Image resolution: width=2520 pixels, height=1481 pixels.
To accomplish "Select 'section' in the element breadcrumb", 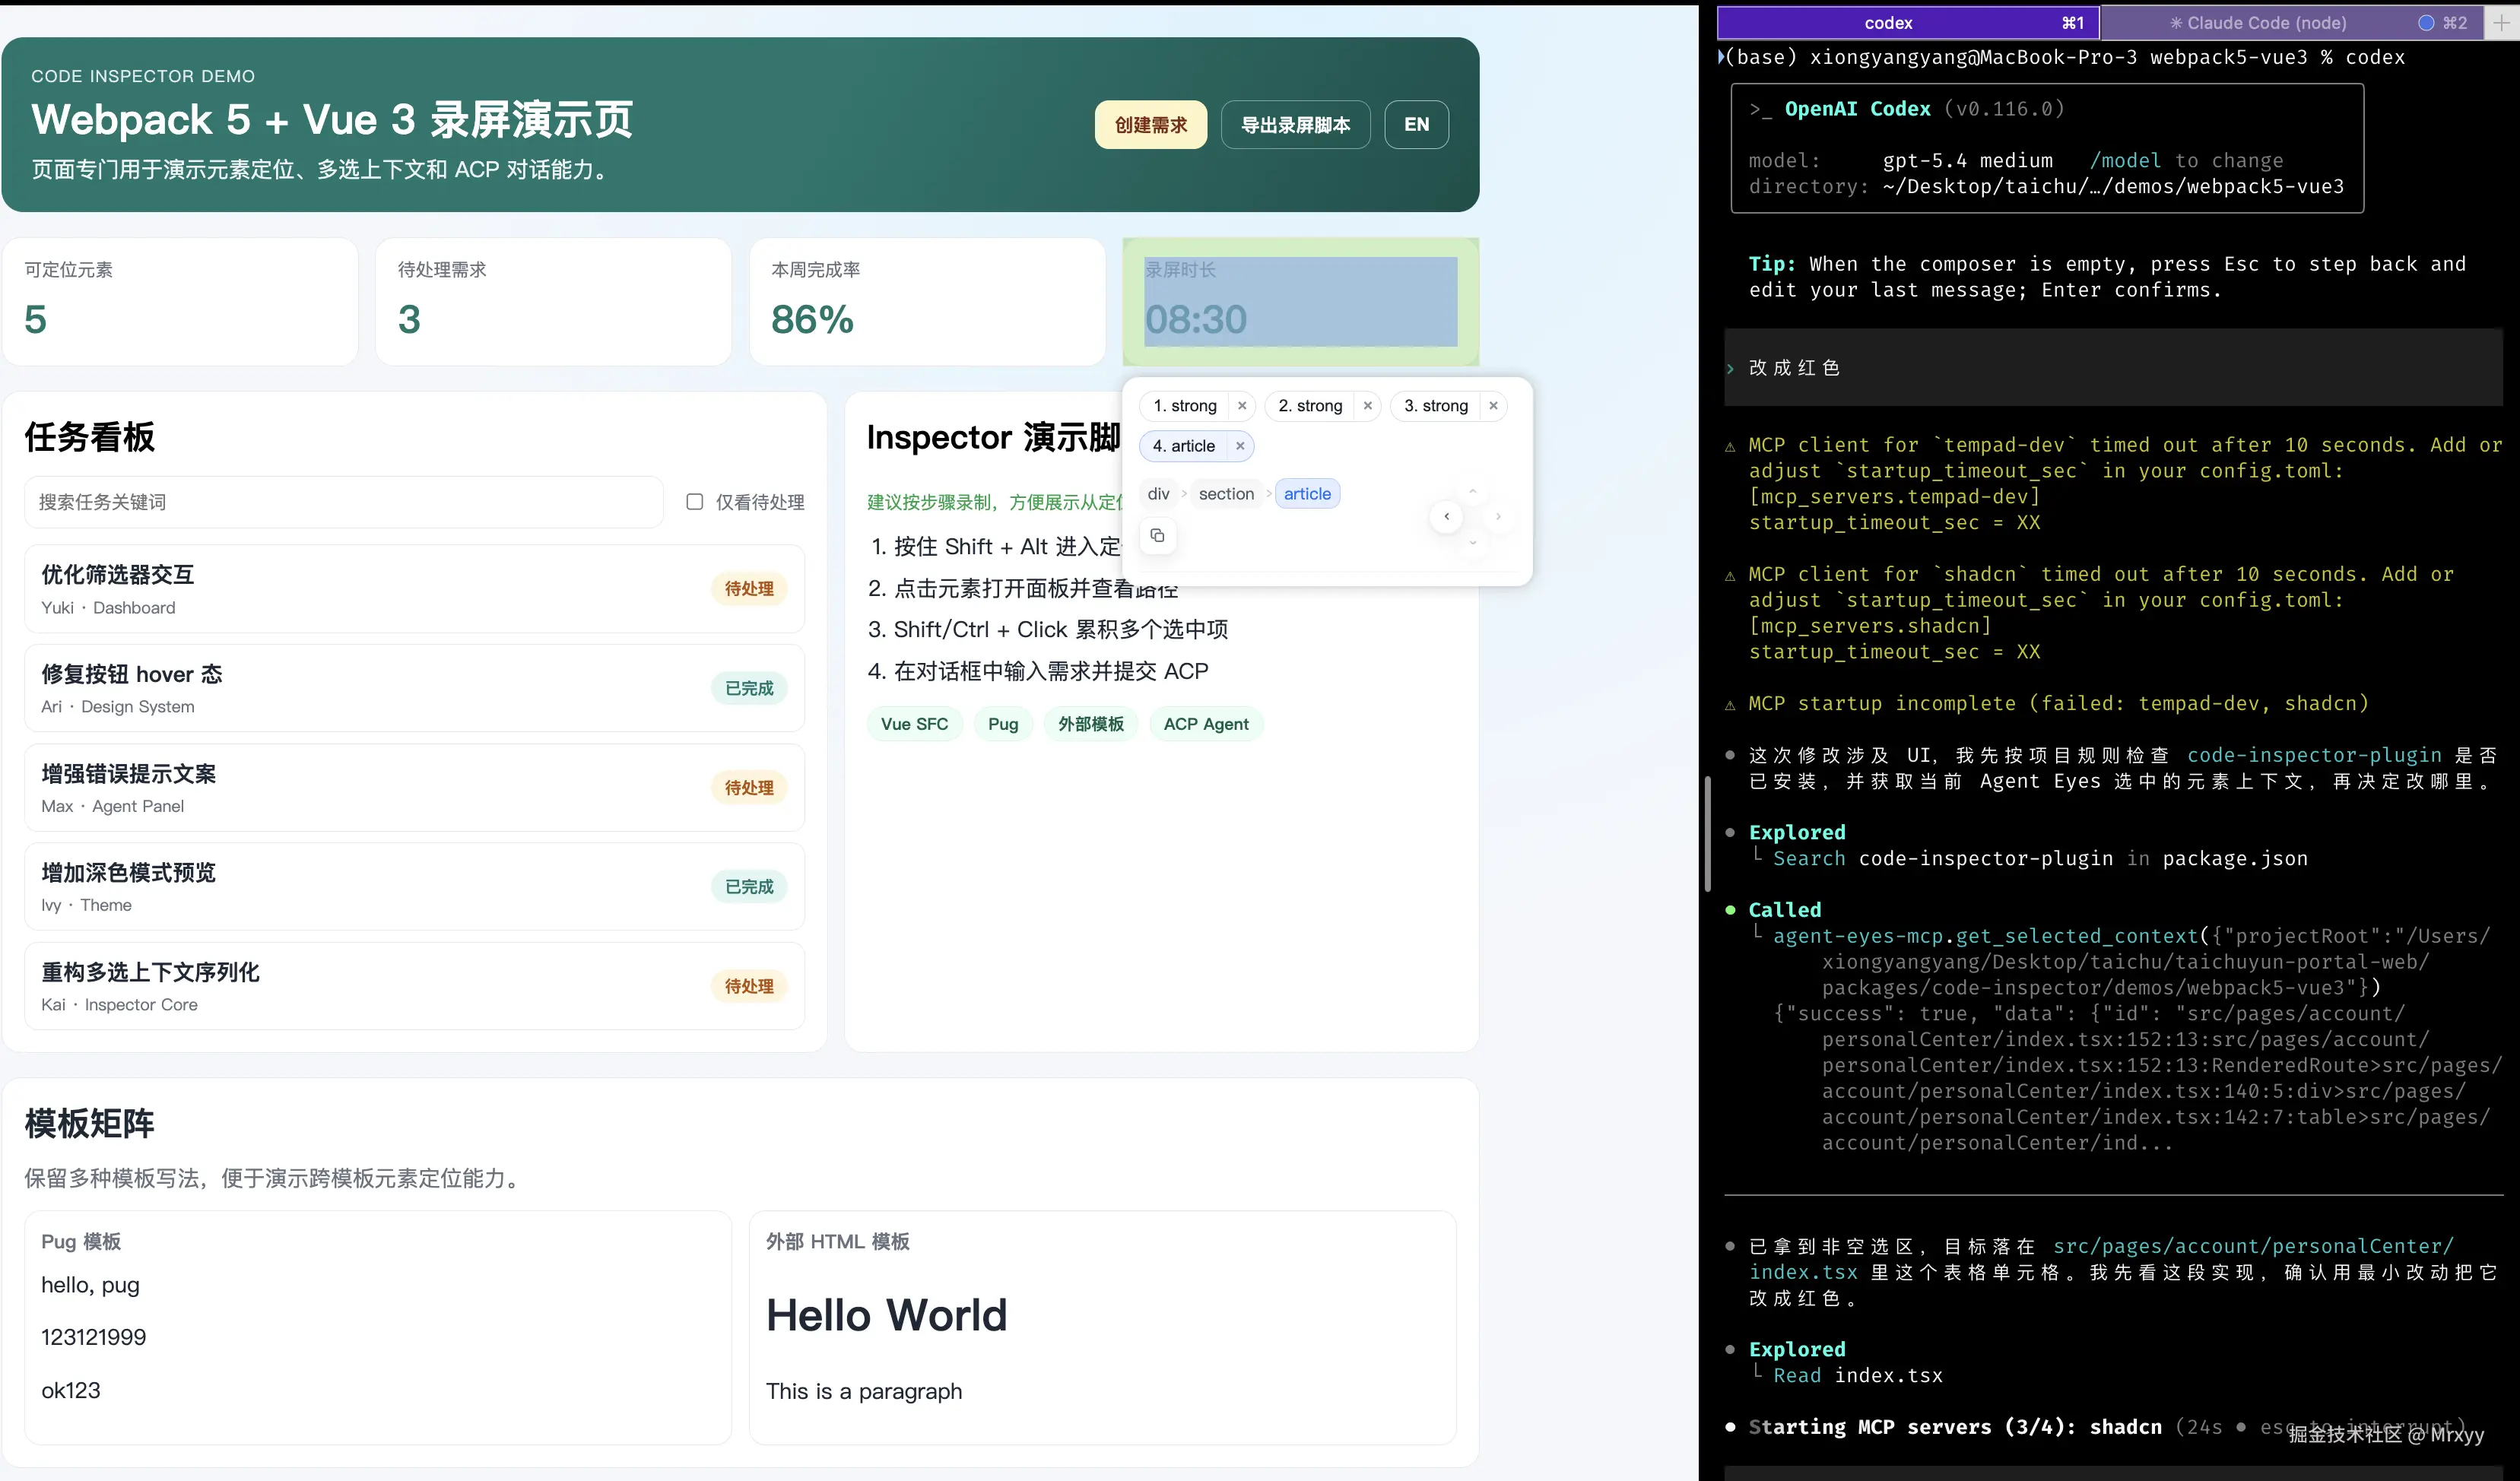I will pos(1226,494).
